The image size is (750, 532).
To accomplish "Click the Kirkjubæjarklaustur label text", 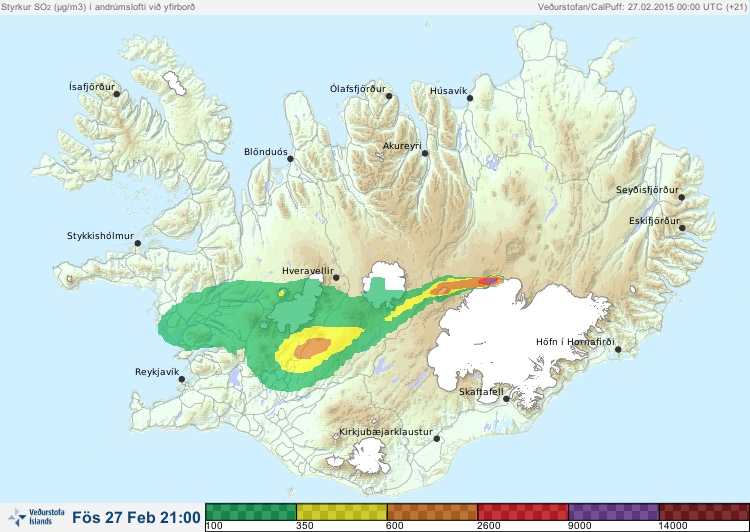I will tap(386, 432).
